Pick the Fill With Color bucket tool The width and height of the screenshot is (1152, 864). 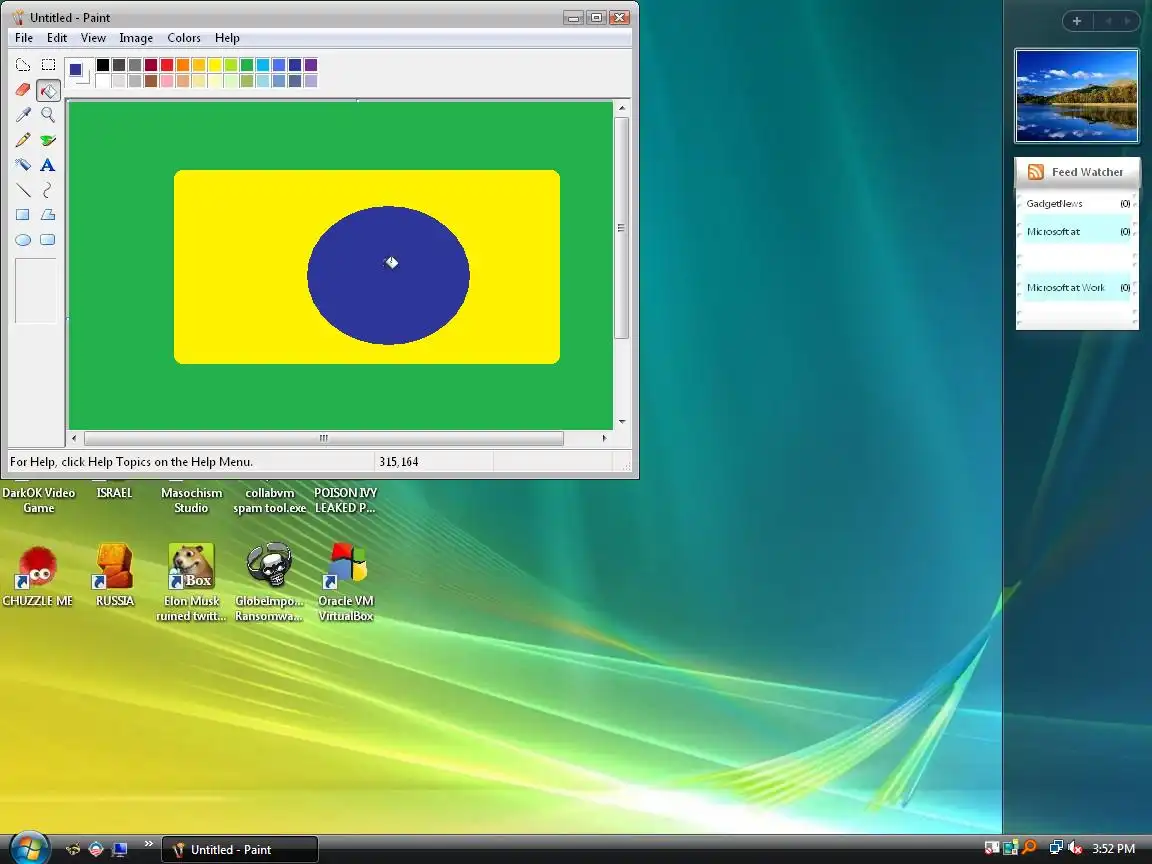[48, 90]
